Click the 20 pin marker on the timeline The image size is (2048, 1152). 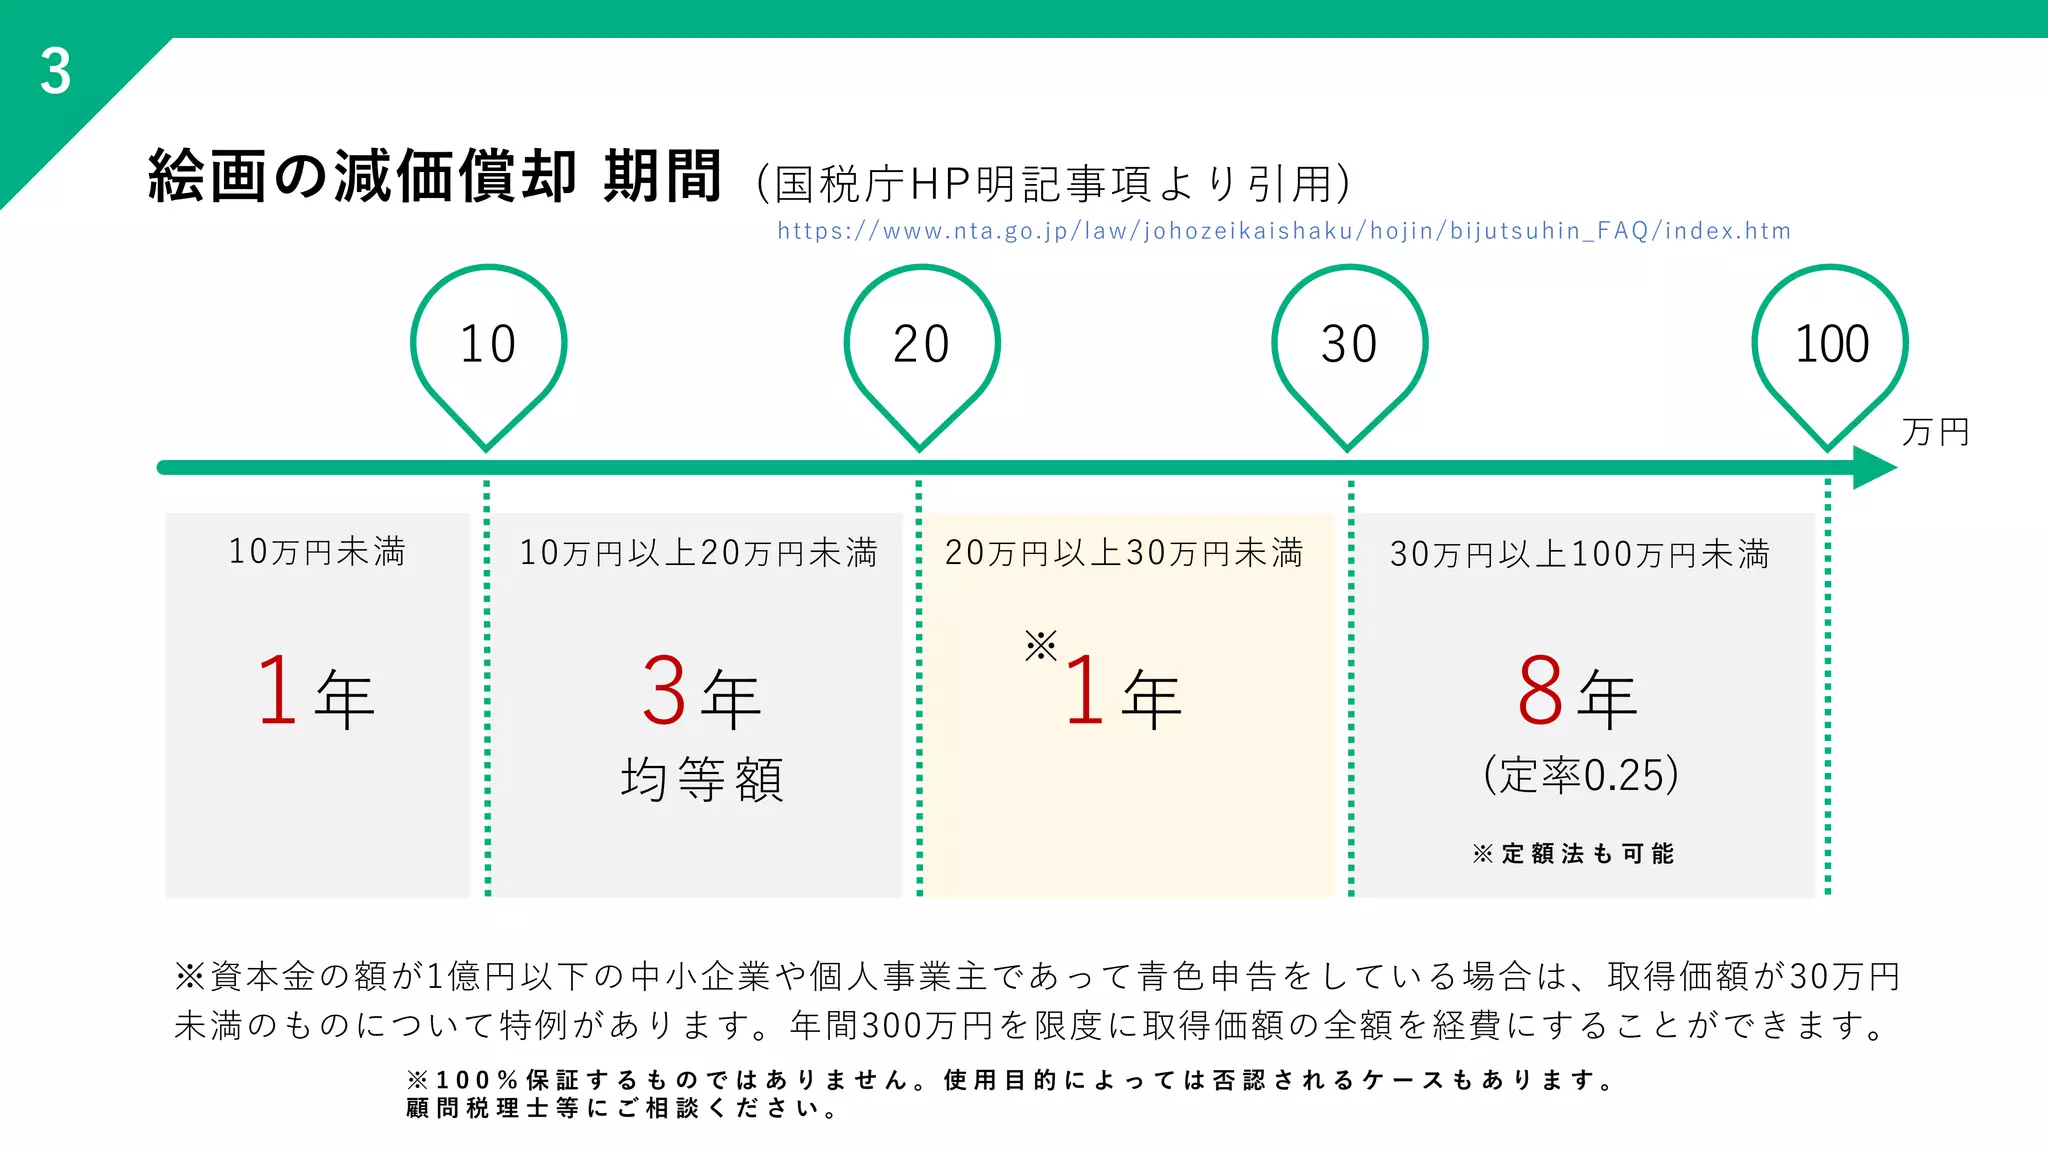pos(921,358)
